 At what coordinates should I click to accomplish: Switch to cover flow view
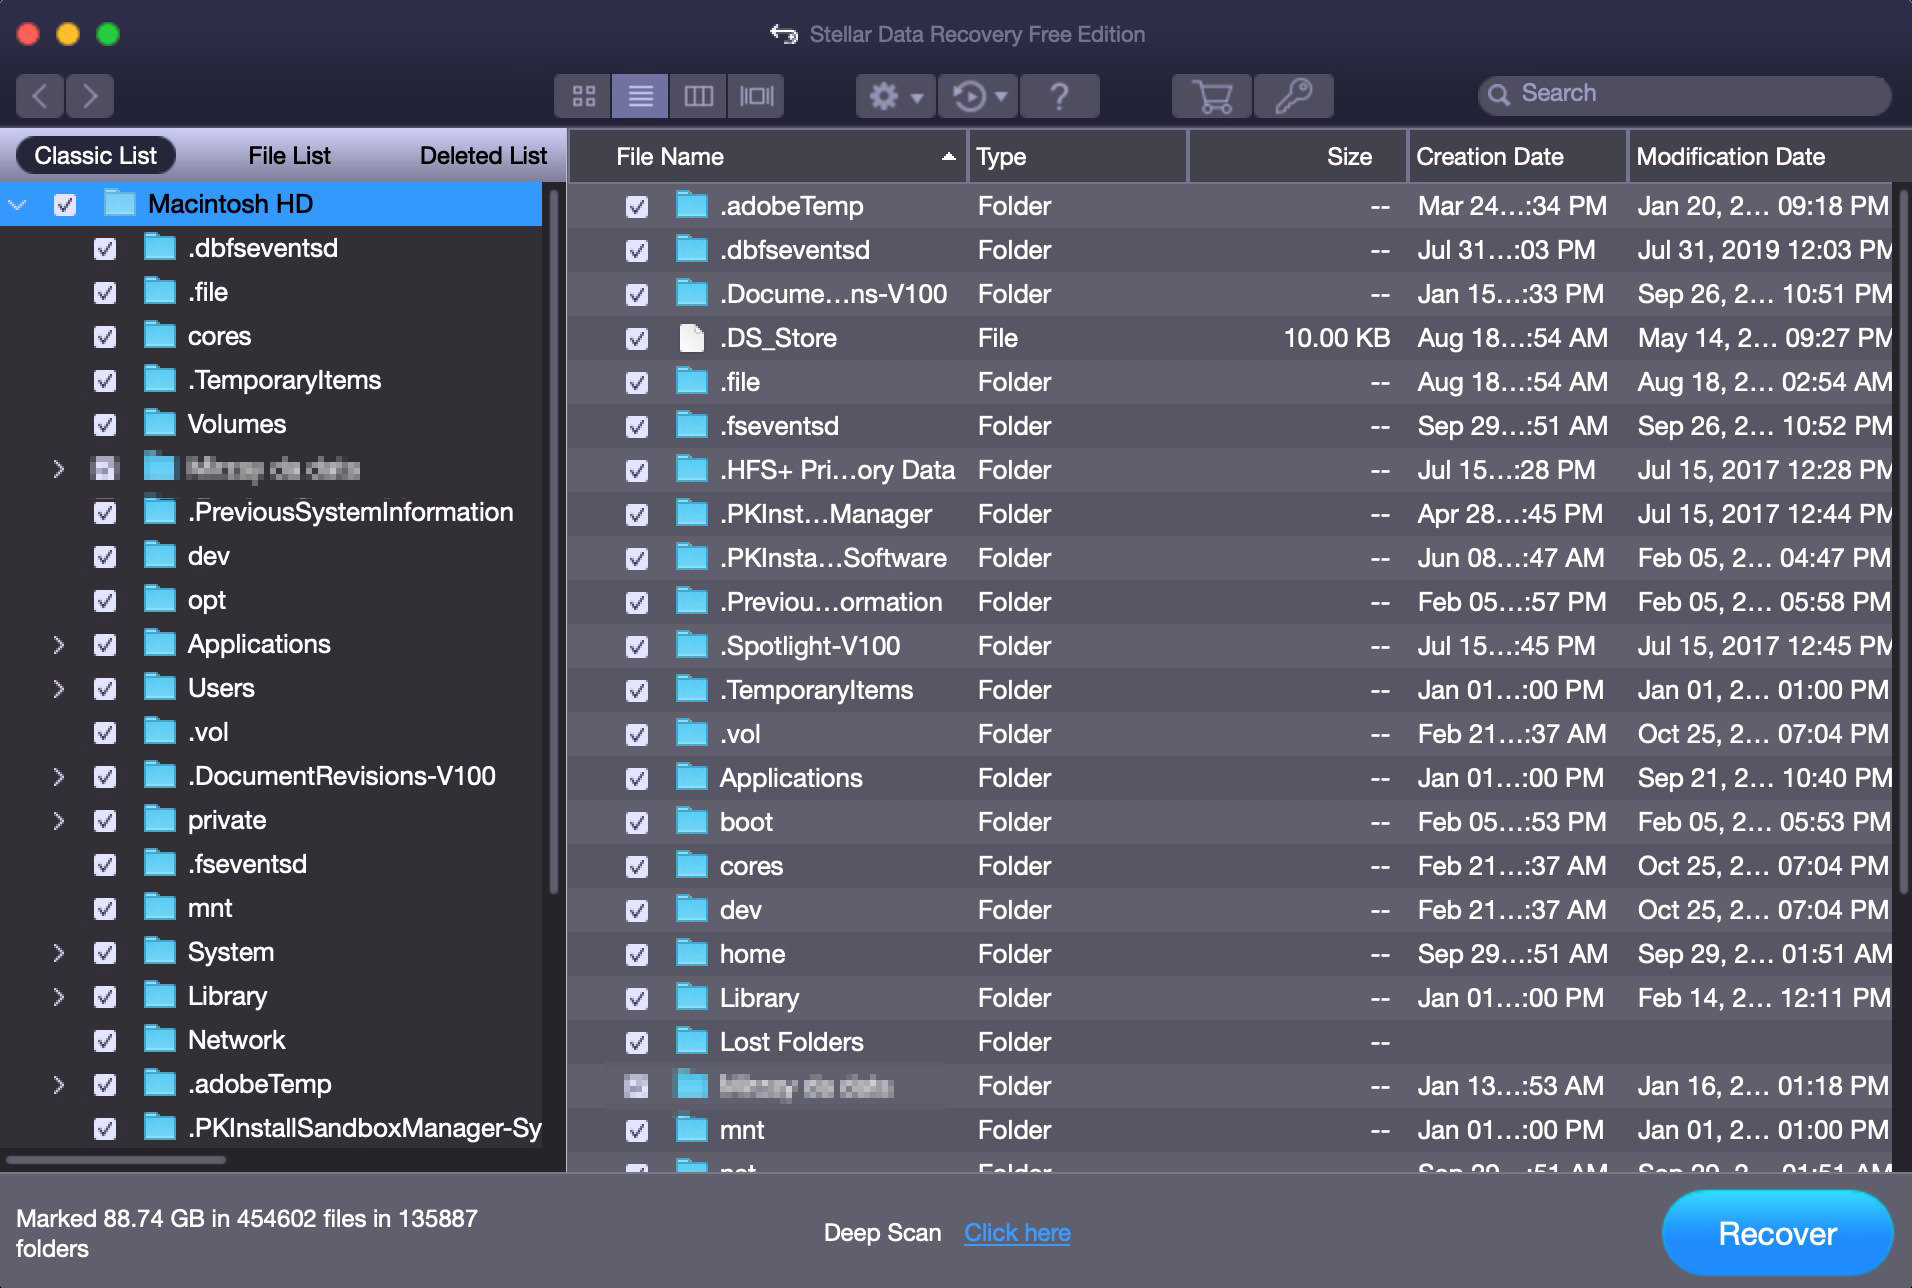click(x=756, y=96)
